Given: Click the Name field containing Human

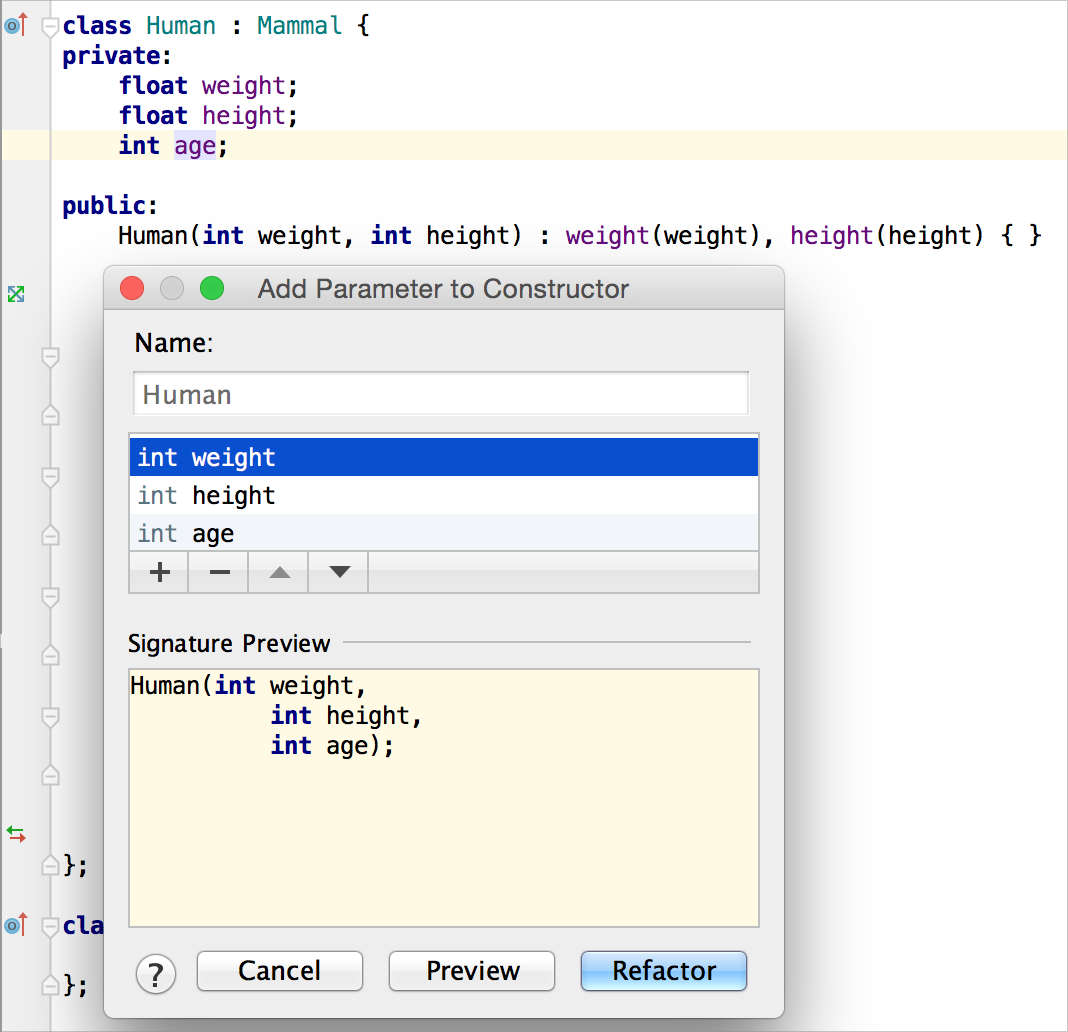Looking at the screenshot, I should tap(441, 394).
